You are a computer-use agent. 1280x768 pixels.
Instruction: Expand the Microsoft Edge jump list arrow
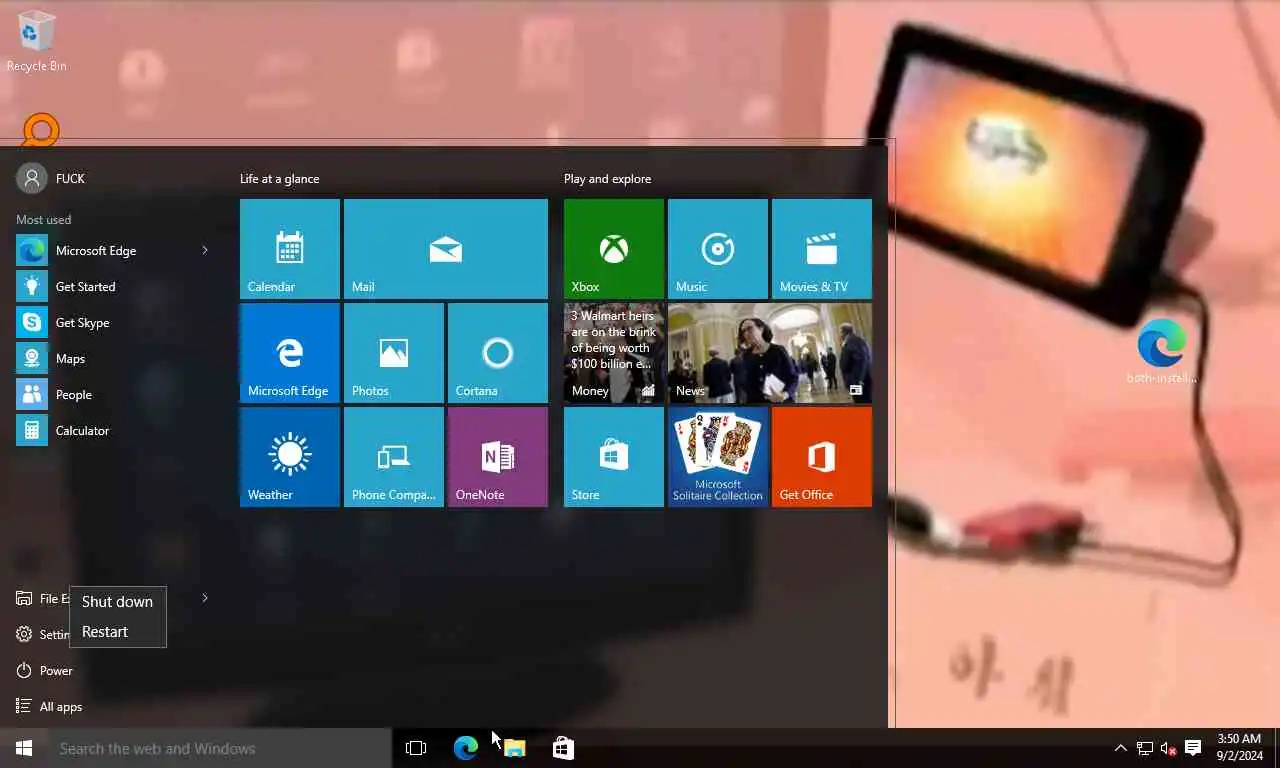pyautogui.click(x=205, y=250)
